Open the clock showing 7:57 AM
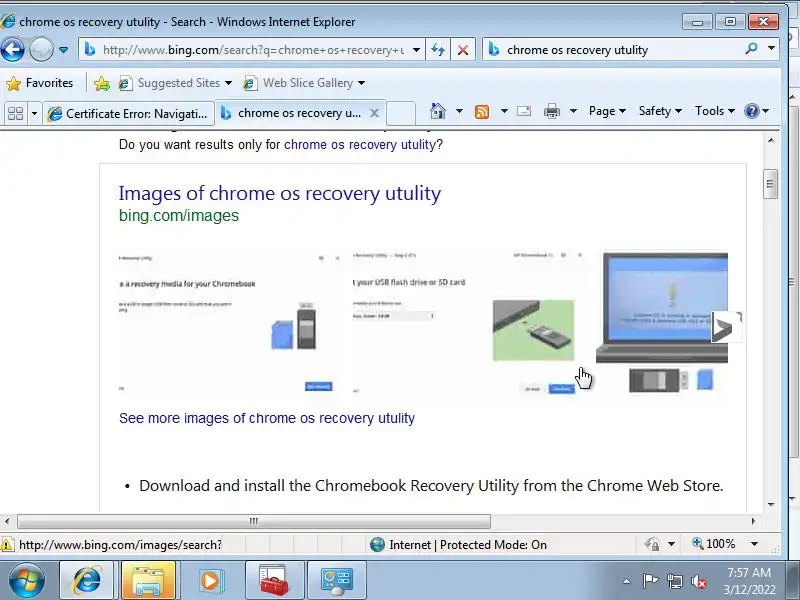 tap(749, 581)
